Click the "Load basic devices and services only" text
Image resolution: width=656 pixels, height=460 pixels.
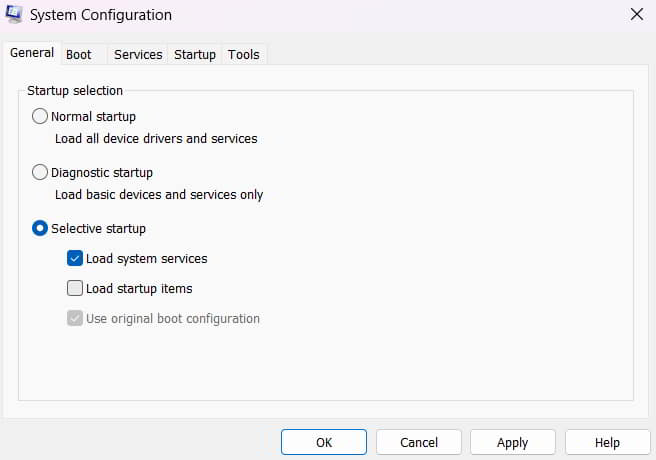pos(159,195)
